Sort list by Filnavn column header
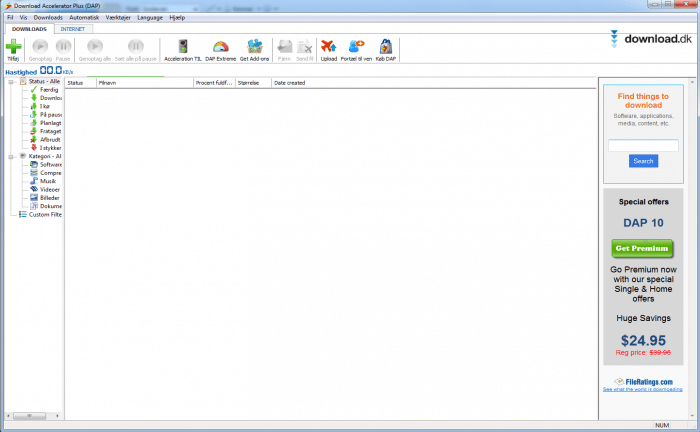Viewport: 700px width, 432px height. pos(144,82)
